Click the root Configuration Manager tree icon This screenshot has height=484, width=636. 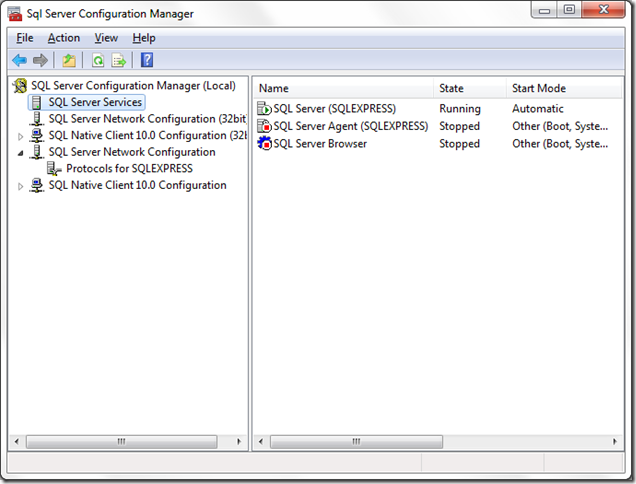20,86
